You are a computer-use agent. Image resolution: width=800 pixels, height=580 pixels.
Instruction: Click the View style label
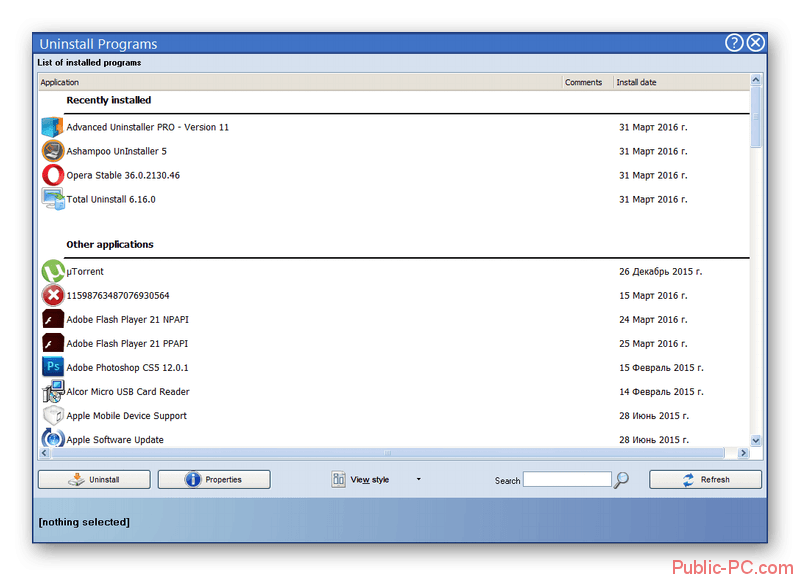(369, 480)
